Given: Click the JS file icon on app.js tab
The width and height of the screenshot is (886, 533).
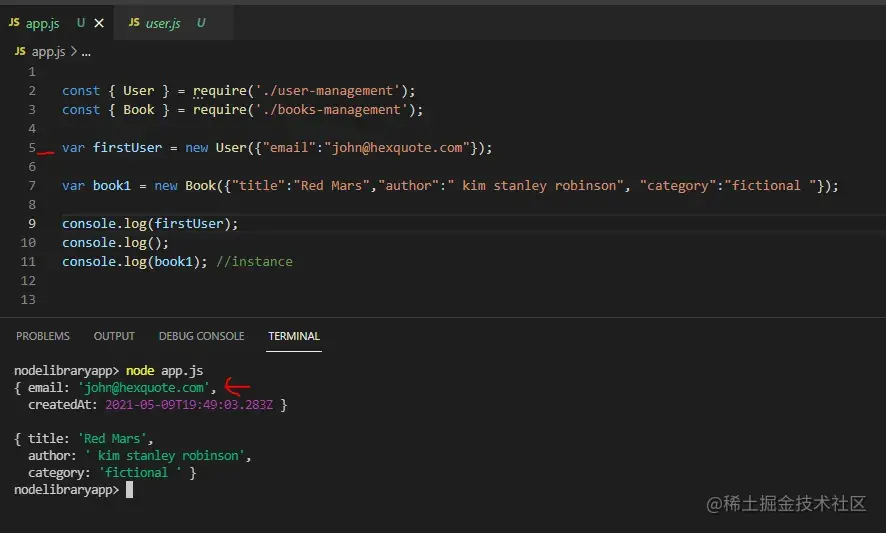Looking at the screenshot, I should point(14,23).
